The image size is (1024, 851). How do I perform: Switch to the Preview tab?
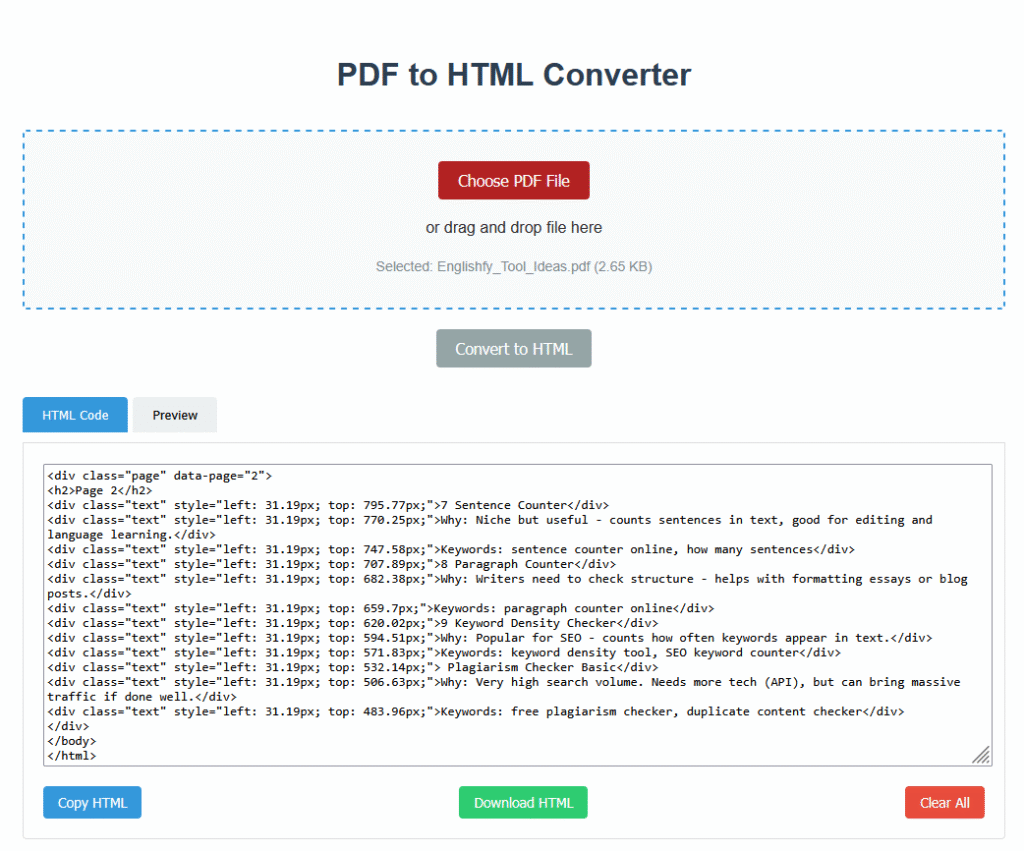pyautogui.click(x=175, y=415)
